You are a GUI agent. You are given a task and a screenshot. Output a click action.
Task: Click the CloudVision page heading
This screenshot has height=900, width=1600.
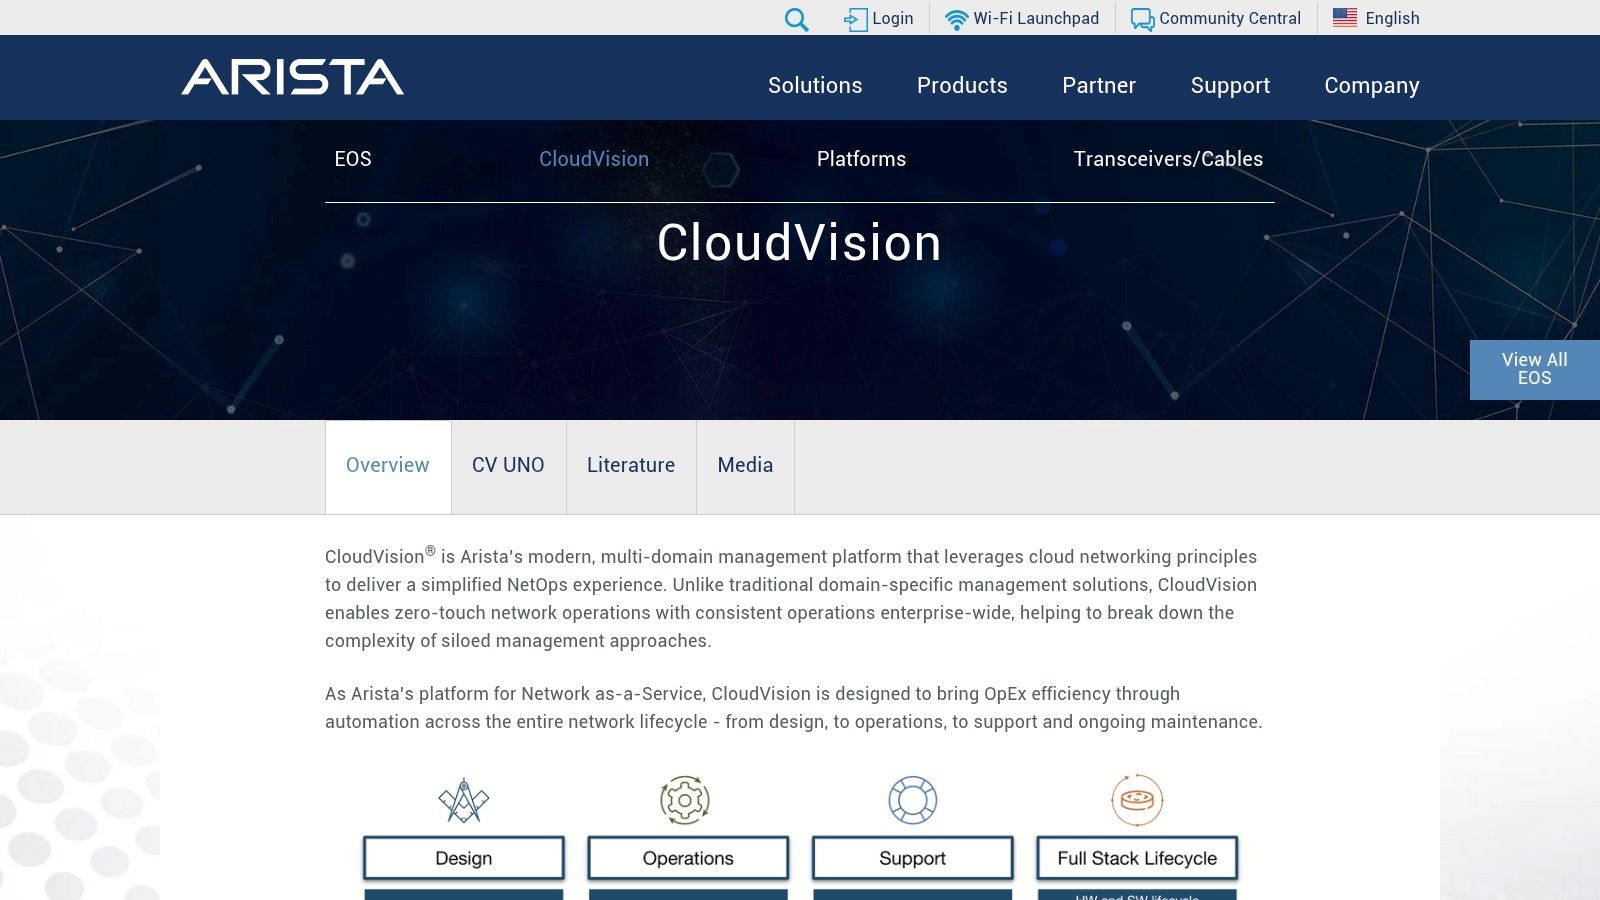[799, 243]
